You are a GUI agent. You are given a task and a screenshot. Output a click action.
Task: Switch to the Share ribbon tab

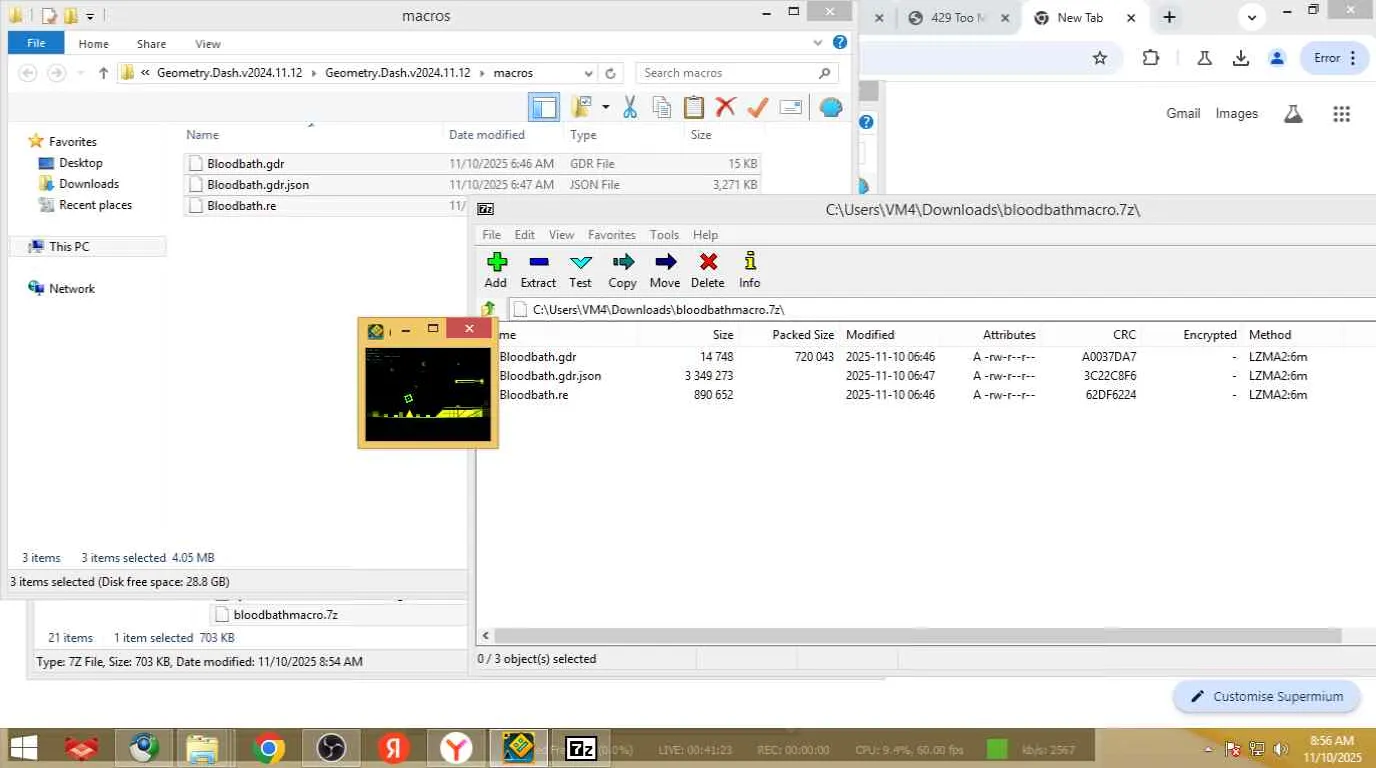pyautogui.click(x=152, y=44)
